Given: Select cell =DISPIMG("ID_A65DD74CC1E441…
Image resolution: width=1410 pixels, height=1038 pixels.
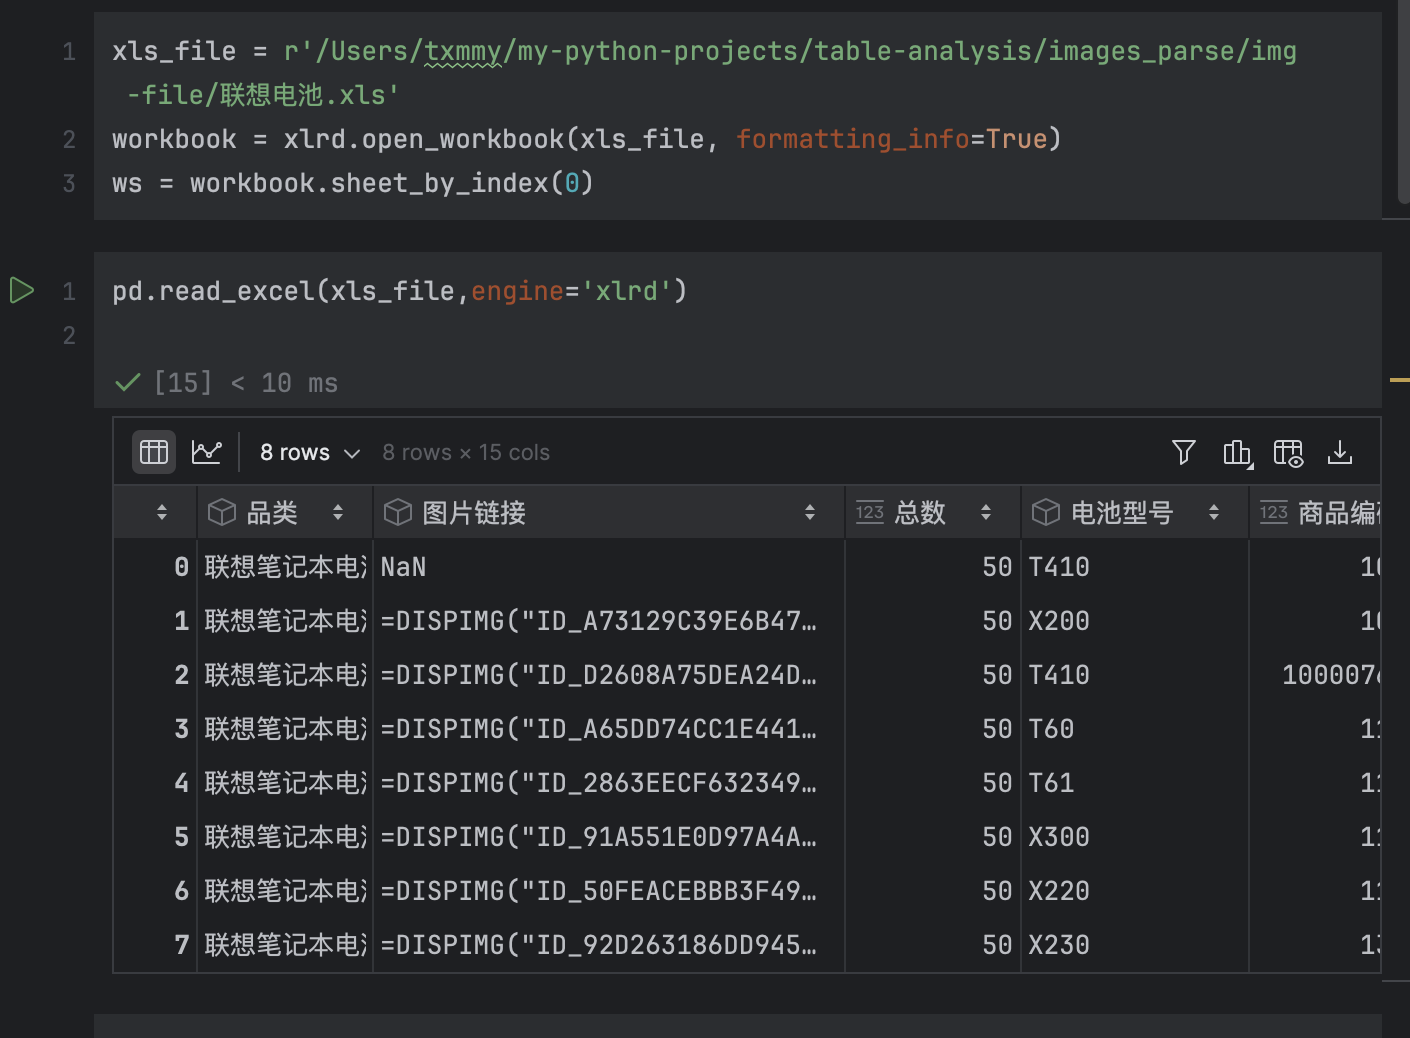Looking at the screenshot, I should click(x=609, y=728).
